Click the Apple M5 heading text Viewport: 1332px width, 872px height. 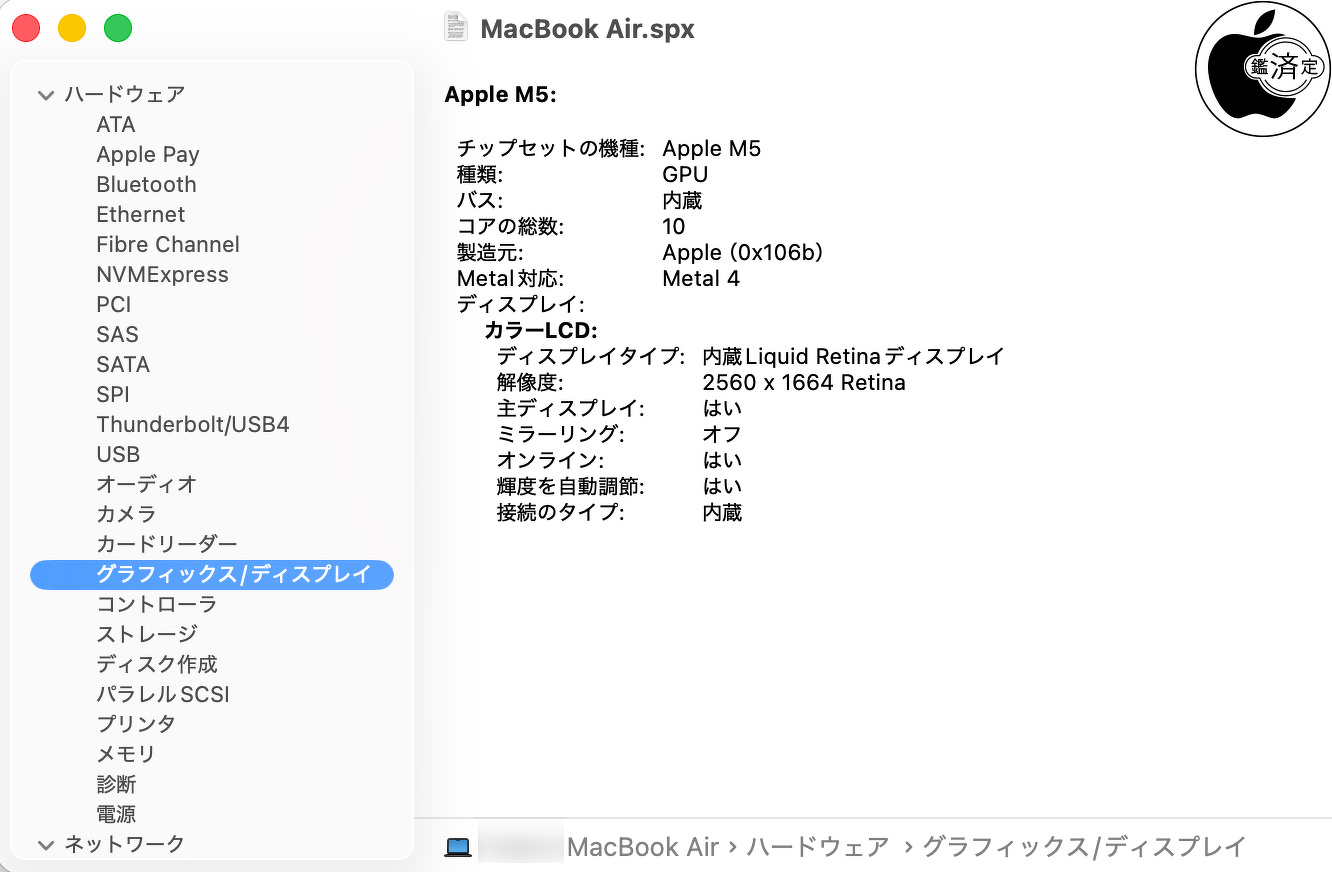(x=500, y=95)
